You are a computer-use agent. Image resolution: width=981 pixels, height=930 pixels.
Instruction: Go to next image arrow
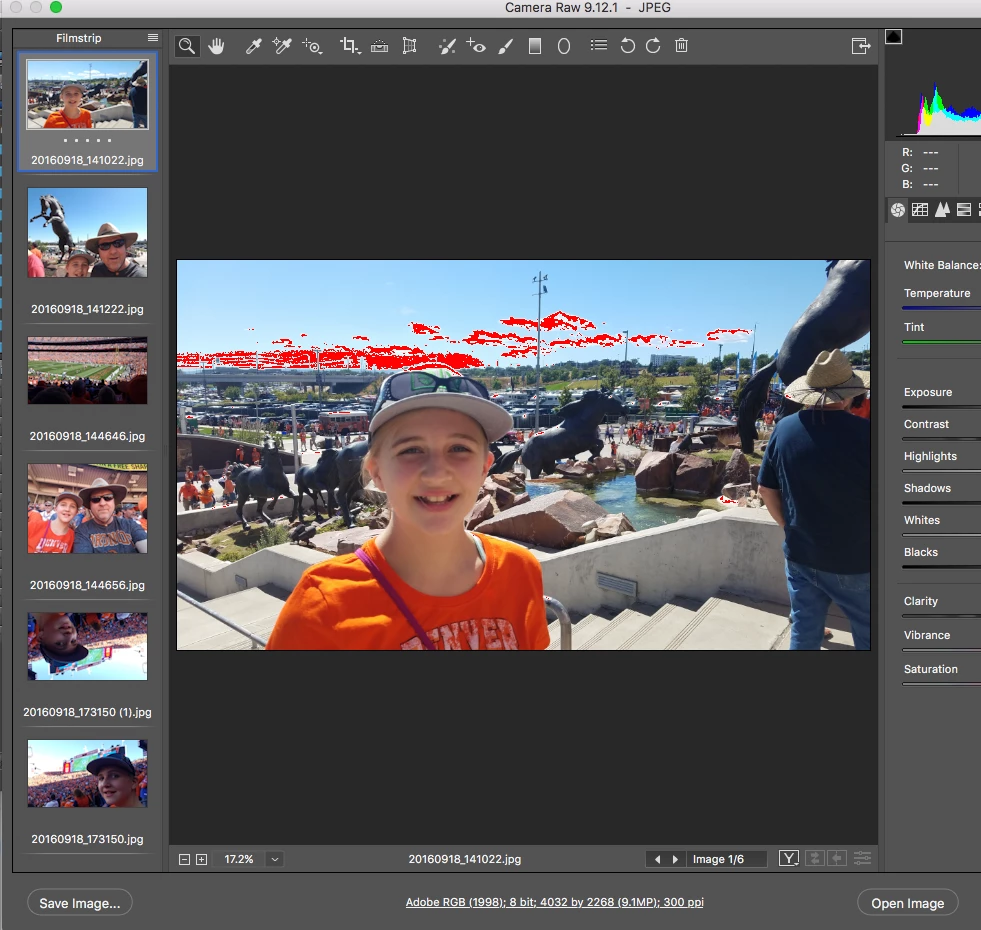coord(675,859)
